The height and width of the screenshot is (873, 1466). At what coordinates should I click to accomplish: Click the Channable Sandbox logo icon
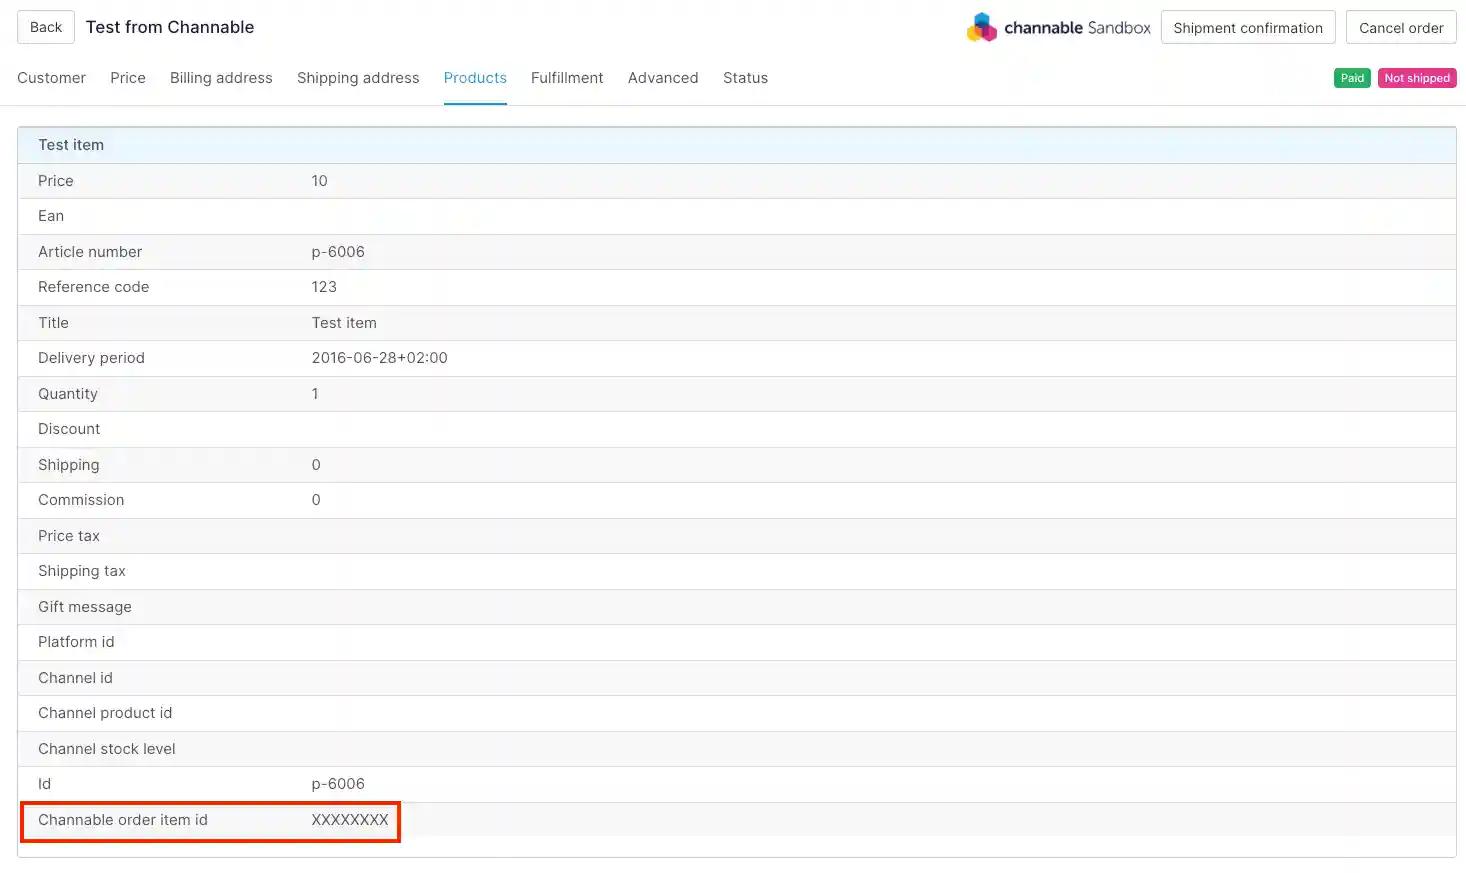981,28
